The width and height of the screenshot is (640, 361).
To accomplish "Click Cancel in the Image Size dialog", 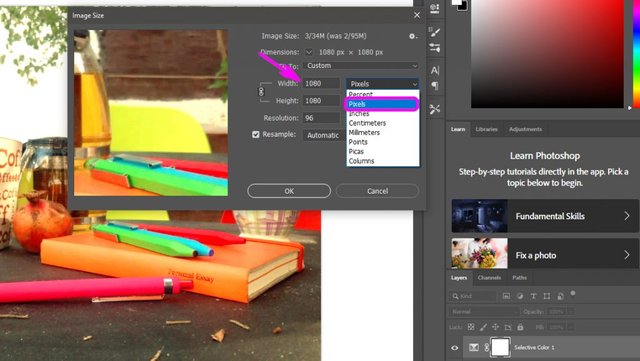I will coord(378,191).
